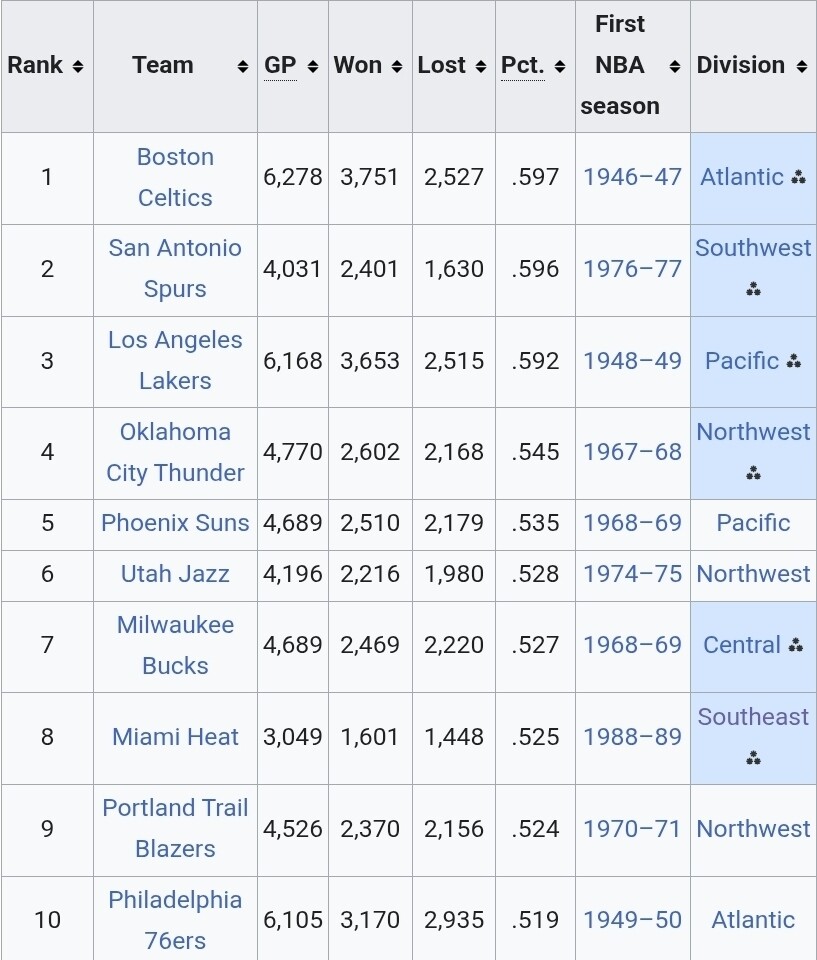Click the Won column sort icon
817x960 pixels.
(397, 66)
